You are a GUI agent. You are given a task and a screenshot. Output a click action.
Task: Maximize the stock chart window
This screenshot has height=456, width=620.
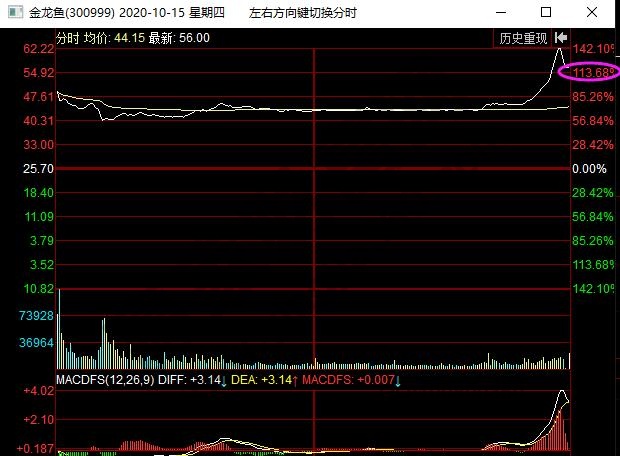point(545,12)
